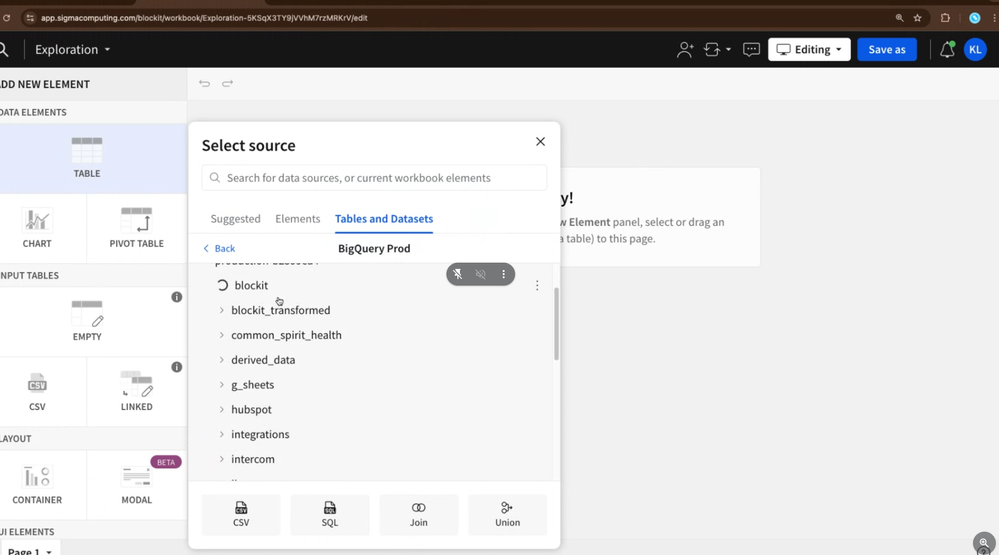Screen dimensions: 999x555
Task: Expand the intercom schema
Action: coord(222,459)
